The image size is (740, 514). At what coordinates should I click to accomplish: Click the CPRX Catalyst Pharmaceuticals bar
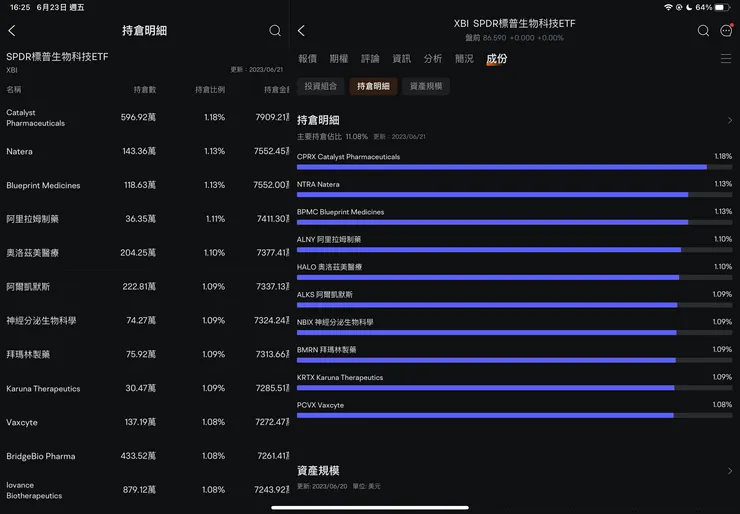pos(514,167)
